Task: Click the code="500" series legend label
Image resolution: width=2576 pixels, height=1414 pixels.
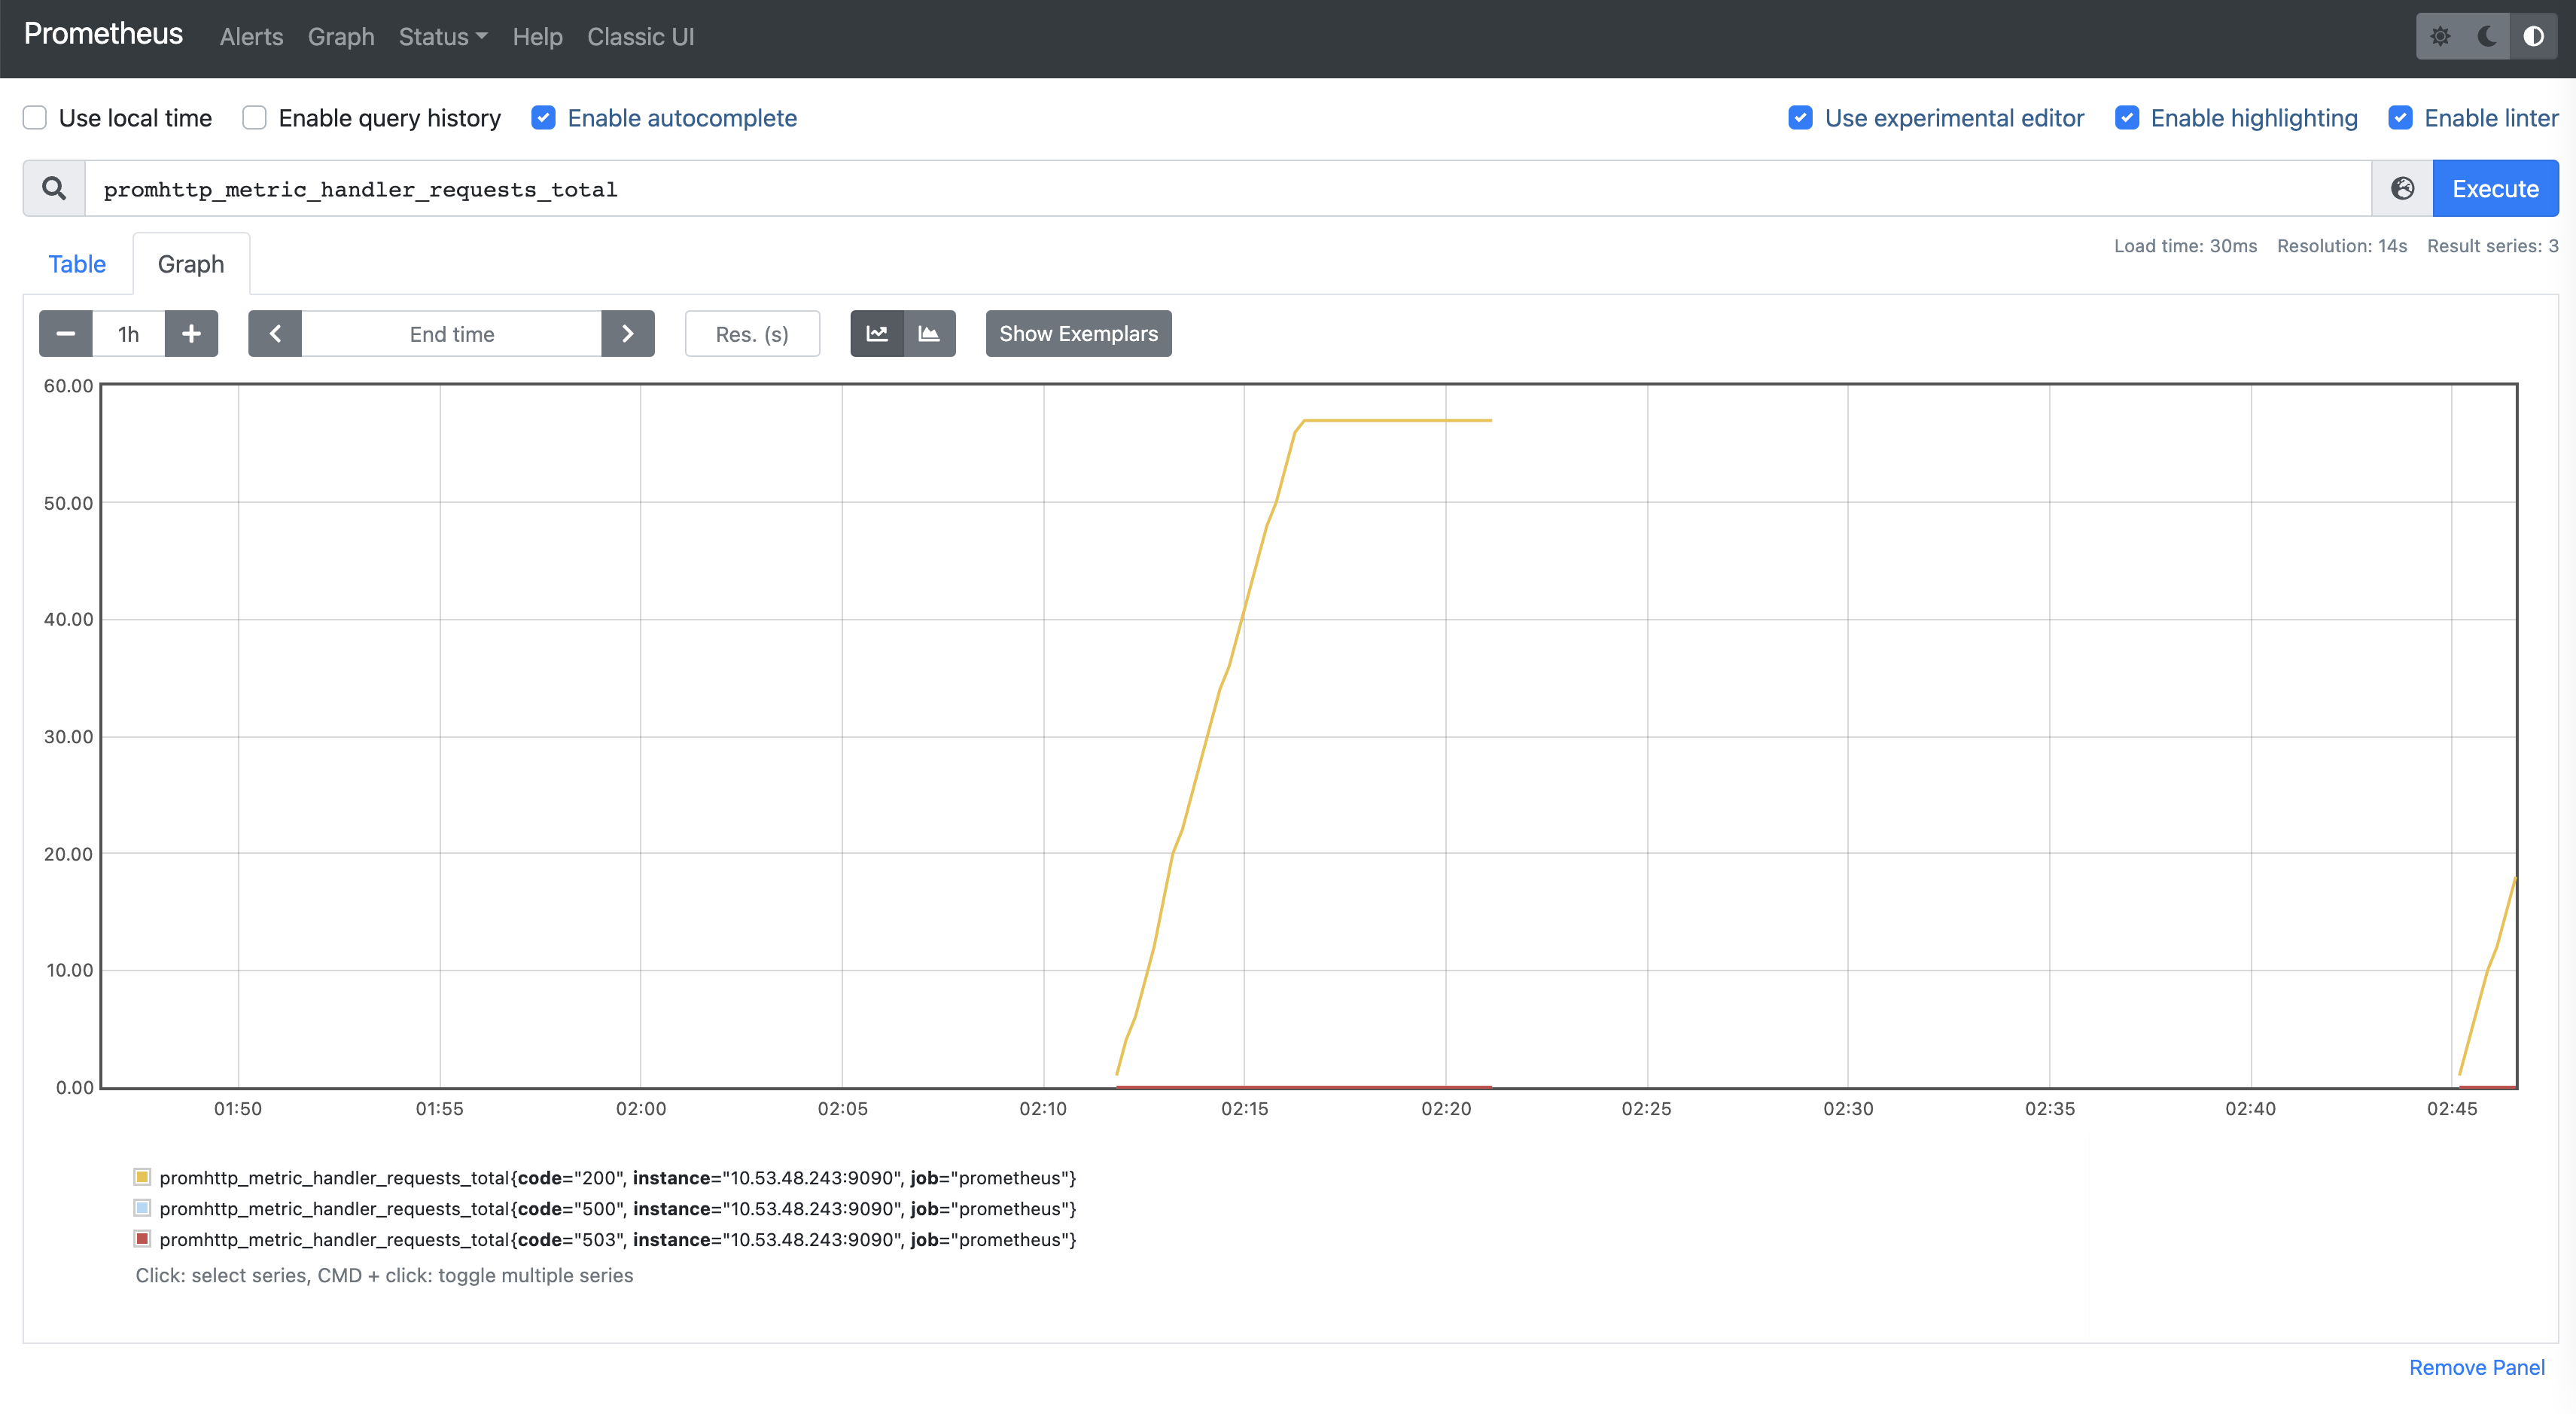Action: coord(617,1209)
